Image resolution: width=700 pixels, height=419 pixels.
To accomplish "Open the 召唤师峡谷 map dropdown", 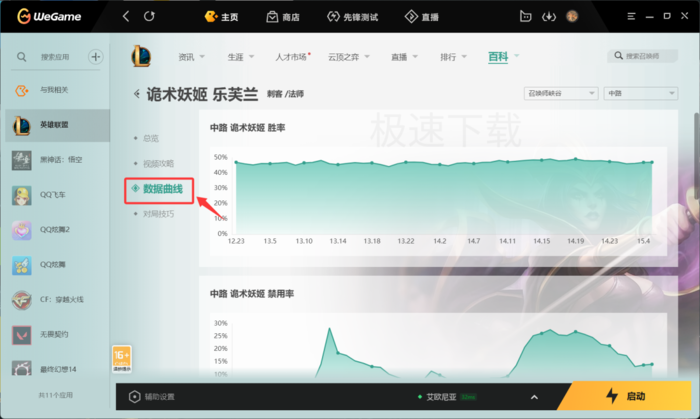I will pyautogui.click(x=561, y=93).
